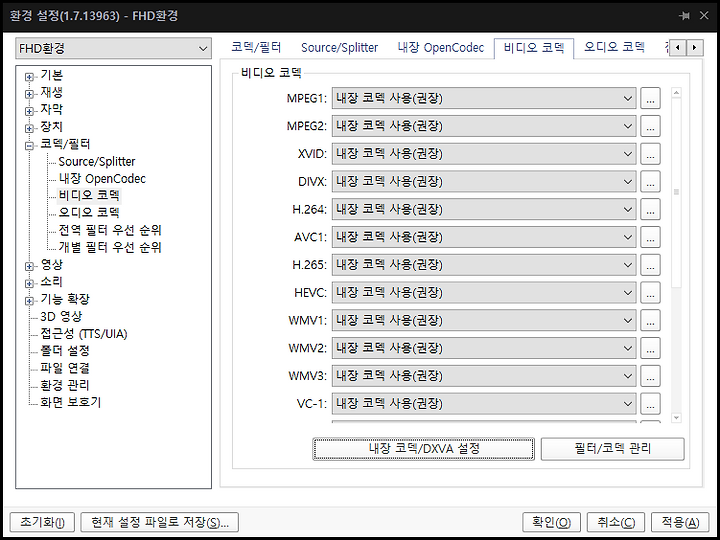Expand the 기능 확장 tree node
The height and width of the screenshot is (540, 720).
click(29, 301)
